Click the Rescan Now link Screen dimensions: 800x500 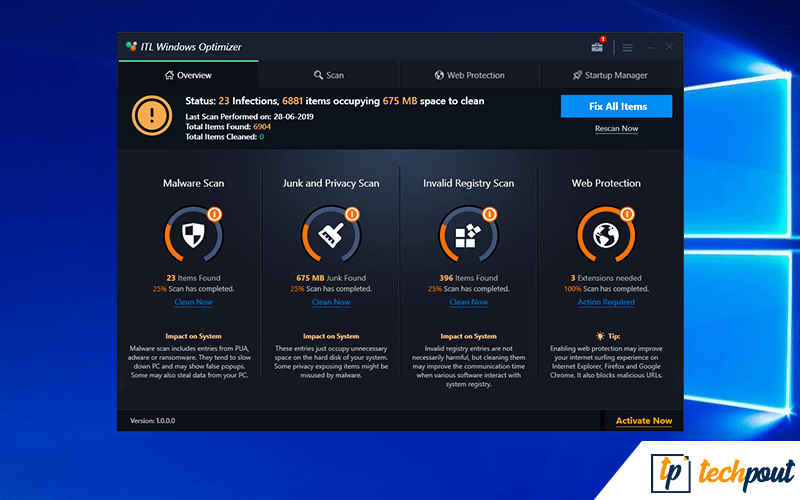click(616, 129)
